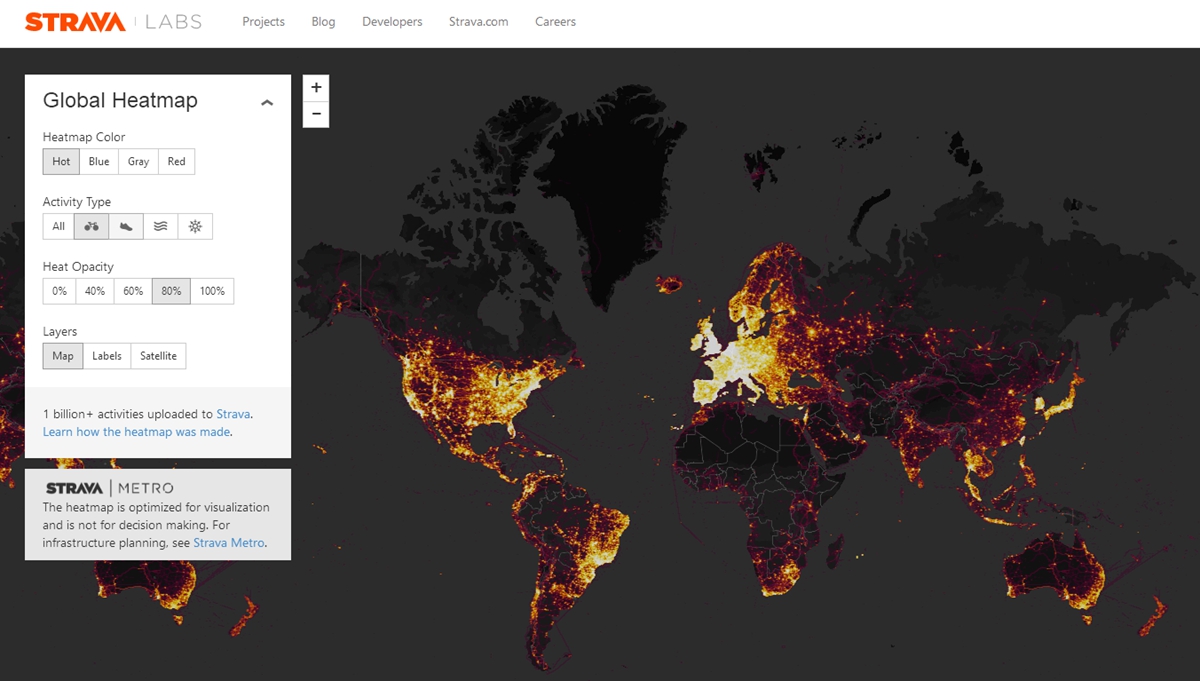Image resolution: width=1200 pixels, height=681 pixels.
Task: Set heatmap color to Blue
Action: tap(99, 162)
